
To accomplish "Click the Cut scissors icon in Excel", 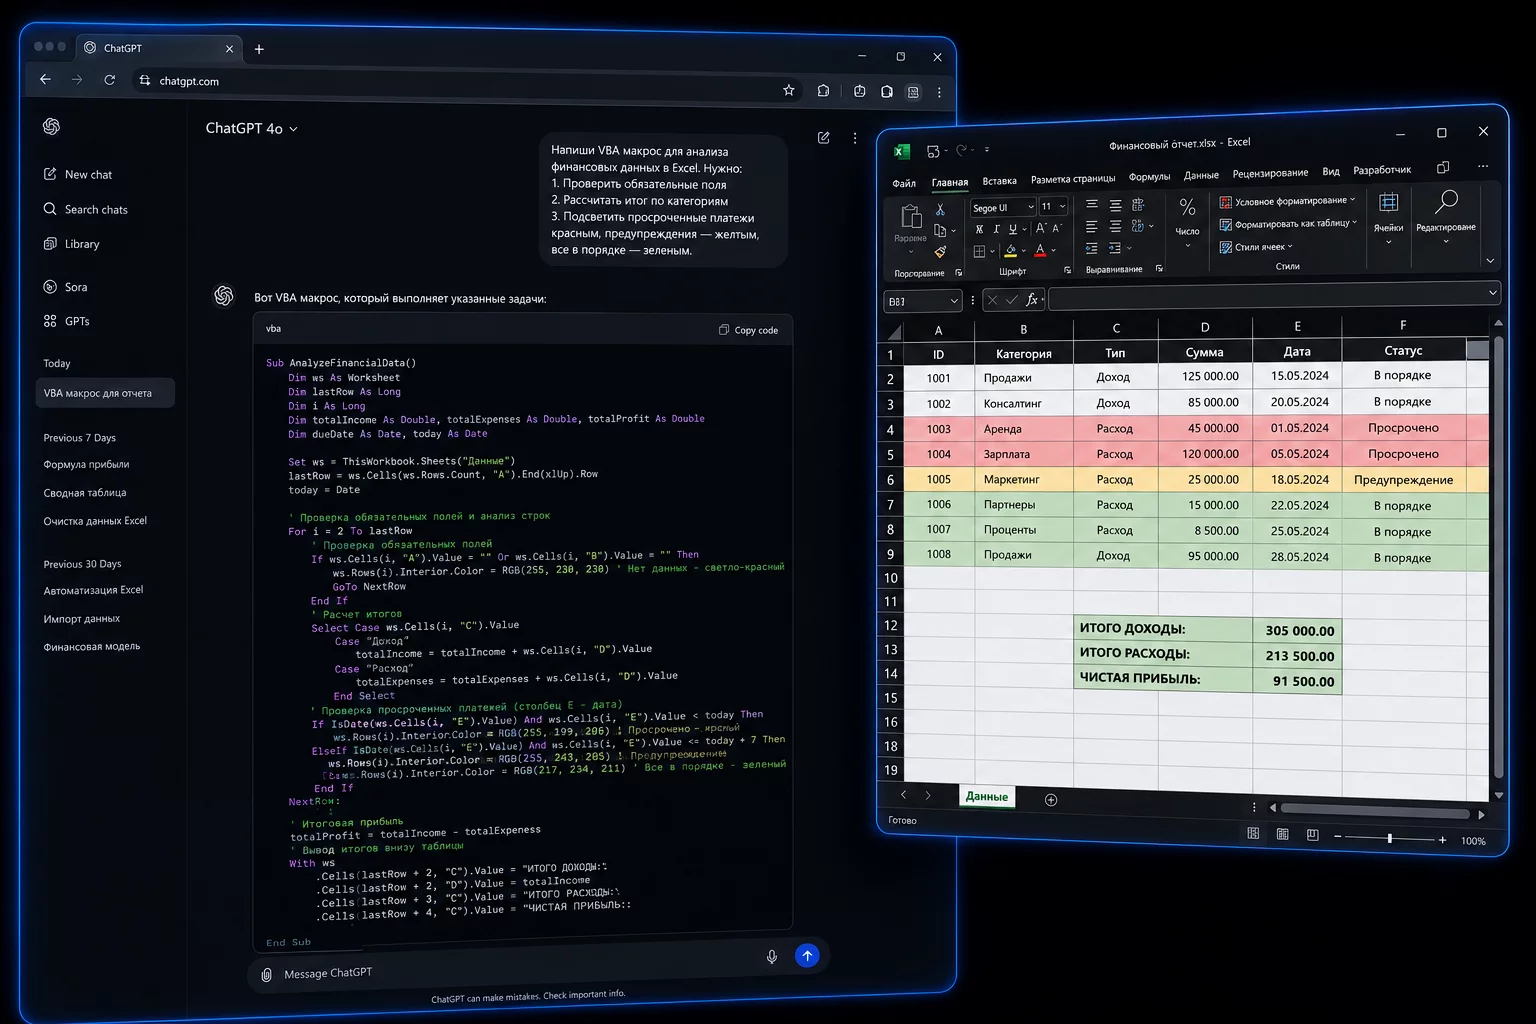I will (x=940, y=209).
